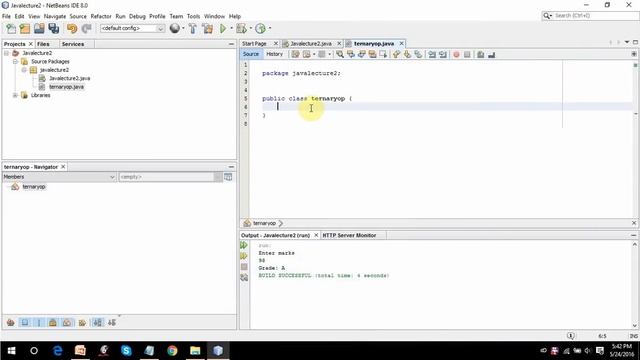640x360 pixels.
Task: Open the Profile Project dropdown arrow
Action: (x=270, y=28)
